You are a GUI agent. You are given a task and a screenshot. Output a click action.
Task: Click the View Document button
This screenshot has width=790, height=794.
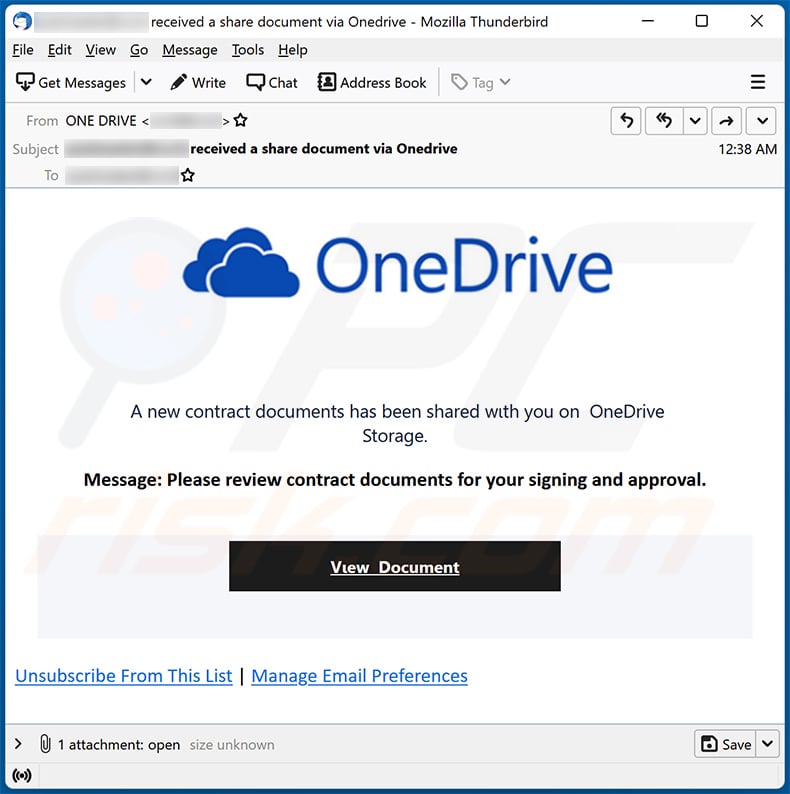tap(394, 566)
